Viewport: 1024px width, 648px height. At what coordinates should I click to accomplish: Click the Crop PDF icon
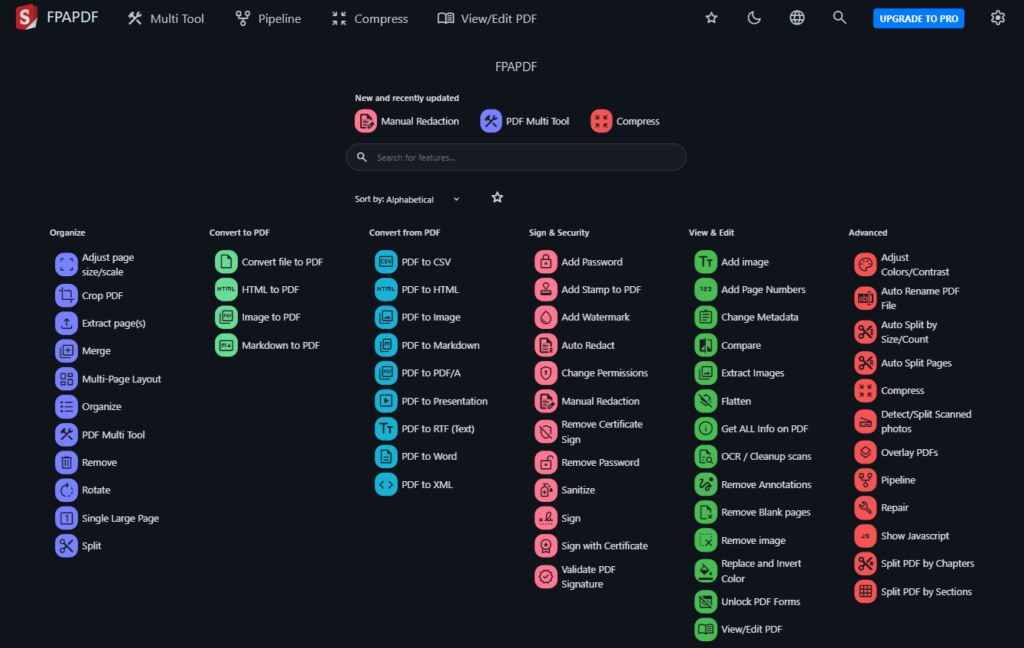coord(66,296)
